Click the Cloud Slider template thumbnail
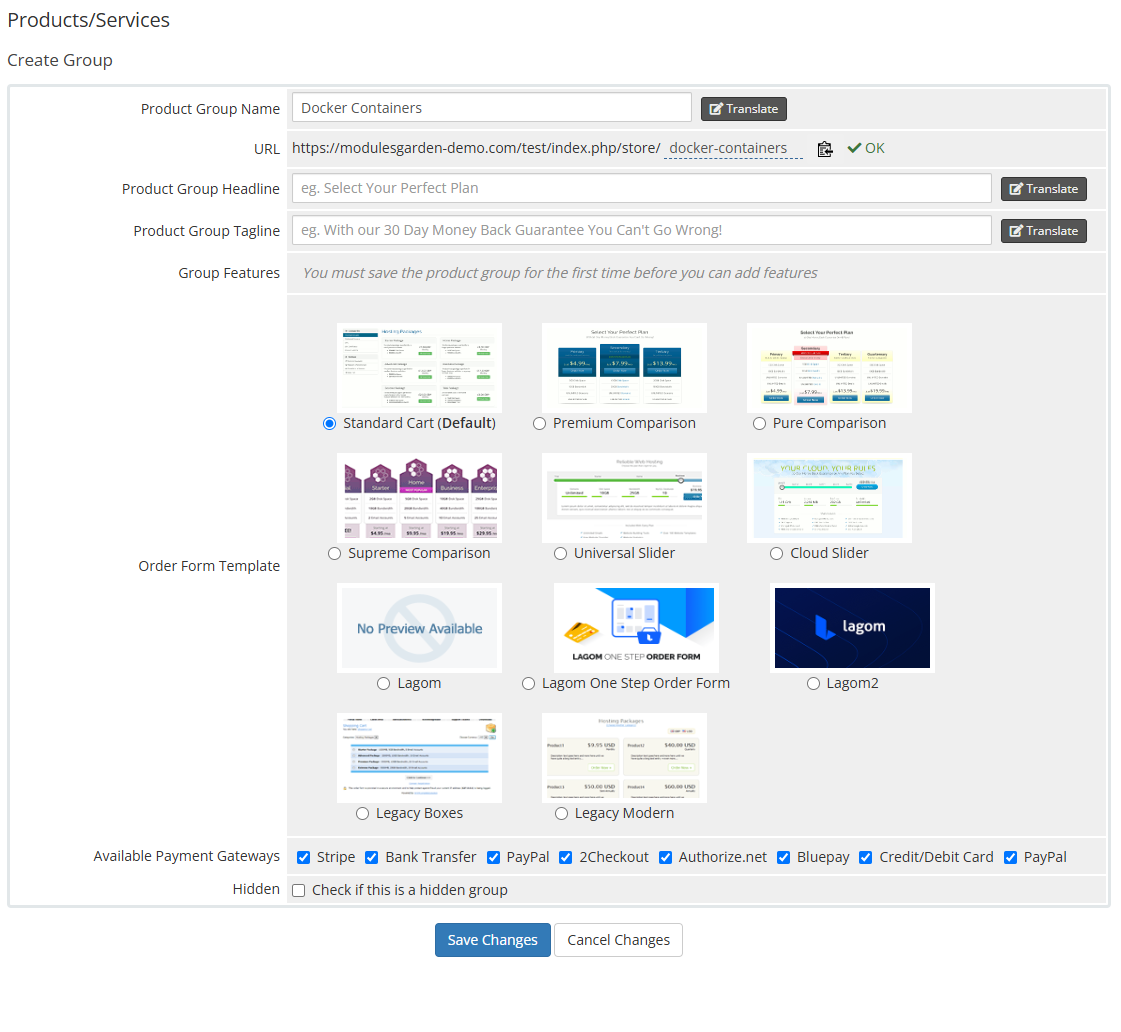1121x1032 pixels. [x=829, y=498]
